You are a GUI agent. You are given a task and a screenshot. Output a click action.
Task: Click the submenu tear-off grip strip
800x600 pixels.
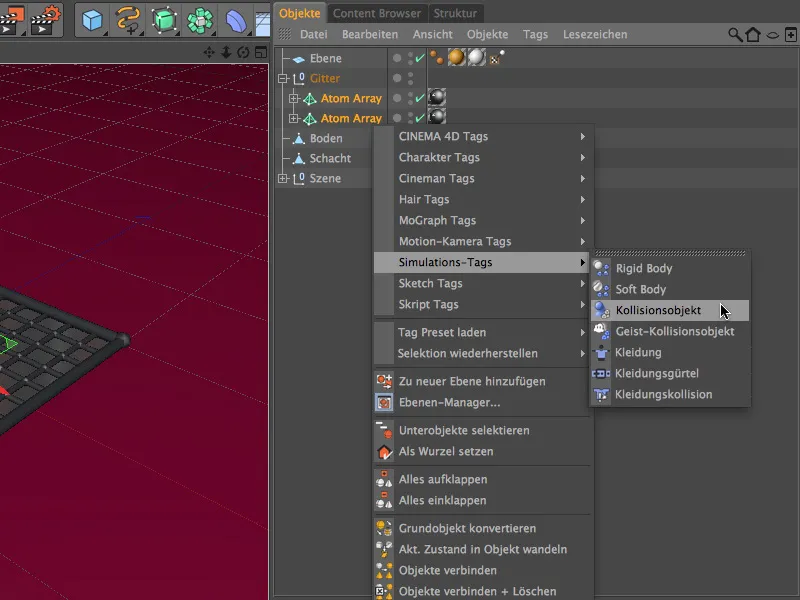pos(670,253)
